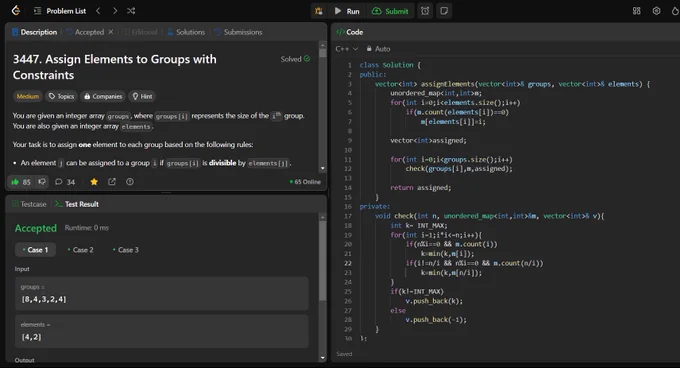Viewport: 680px width, 368px height.
Task: Switch to the Test Result tab
Action: coord(77,204)
